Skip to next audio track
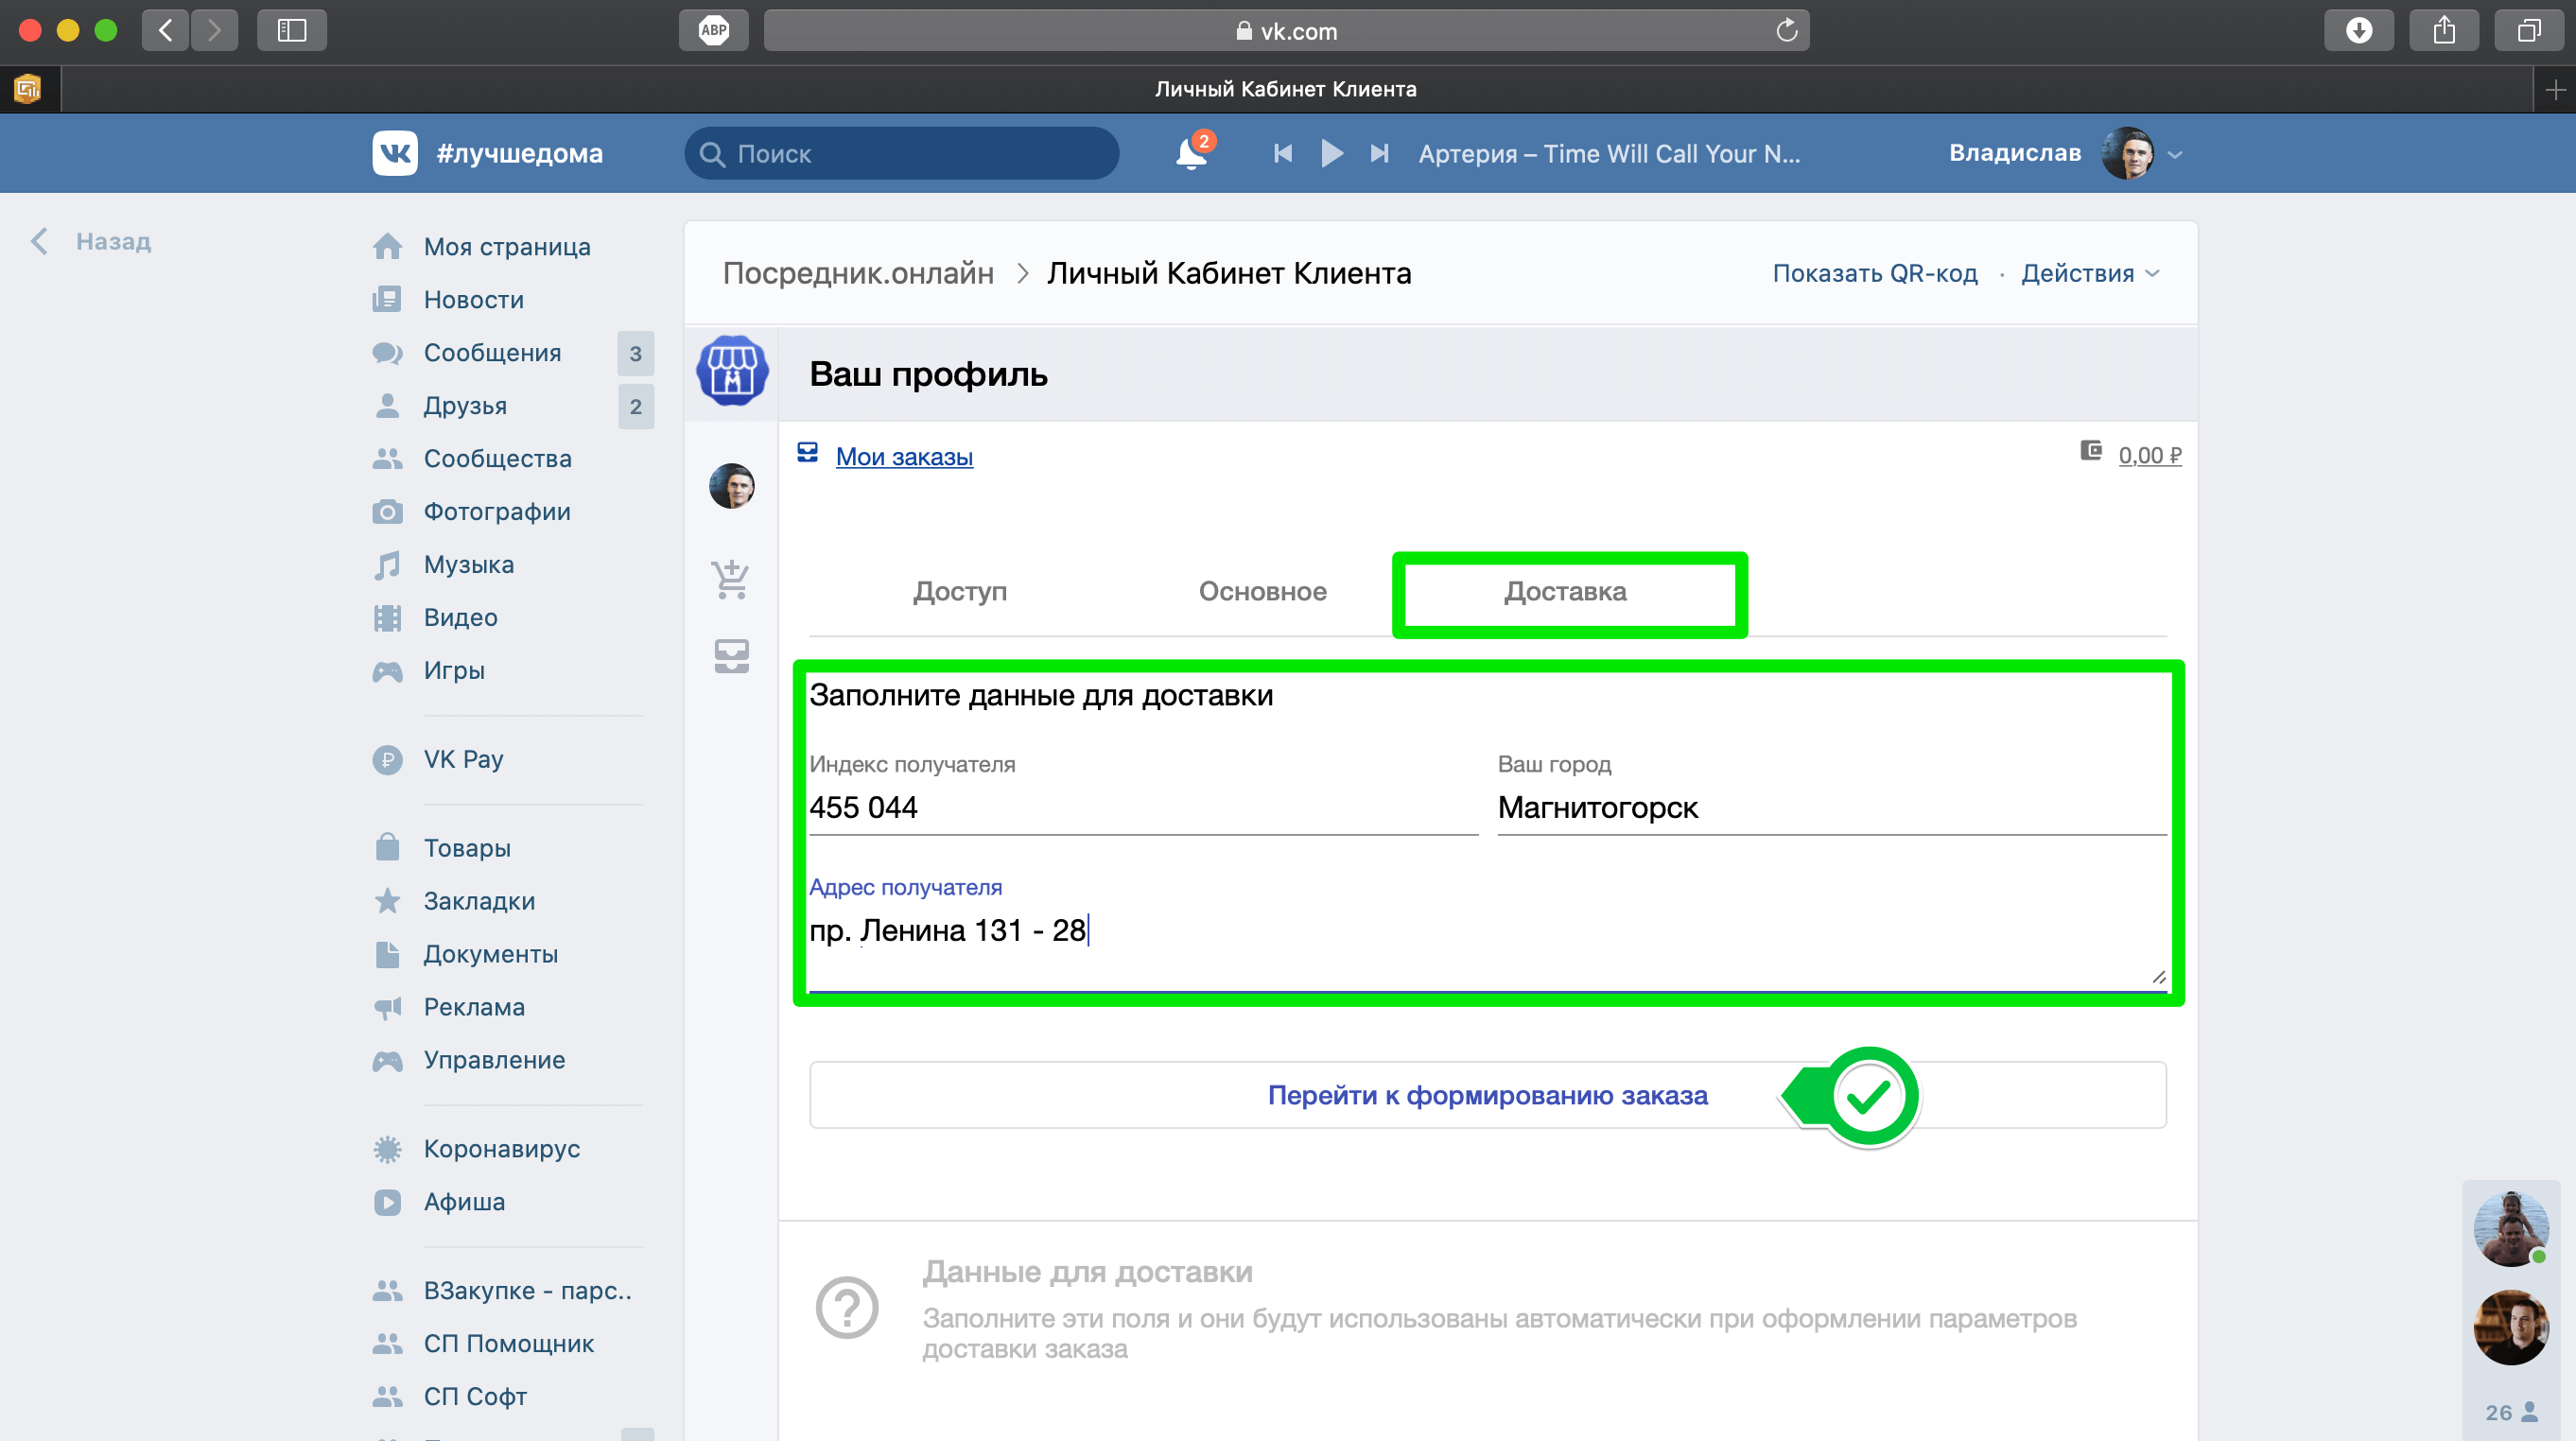 (x=1379, y=153)
